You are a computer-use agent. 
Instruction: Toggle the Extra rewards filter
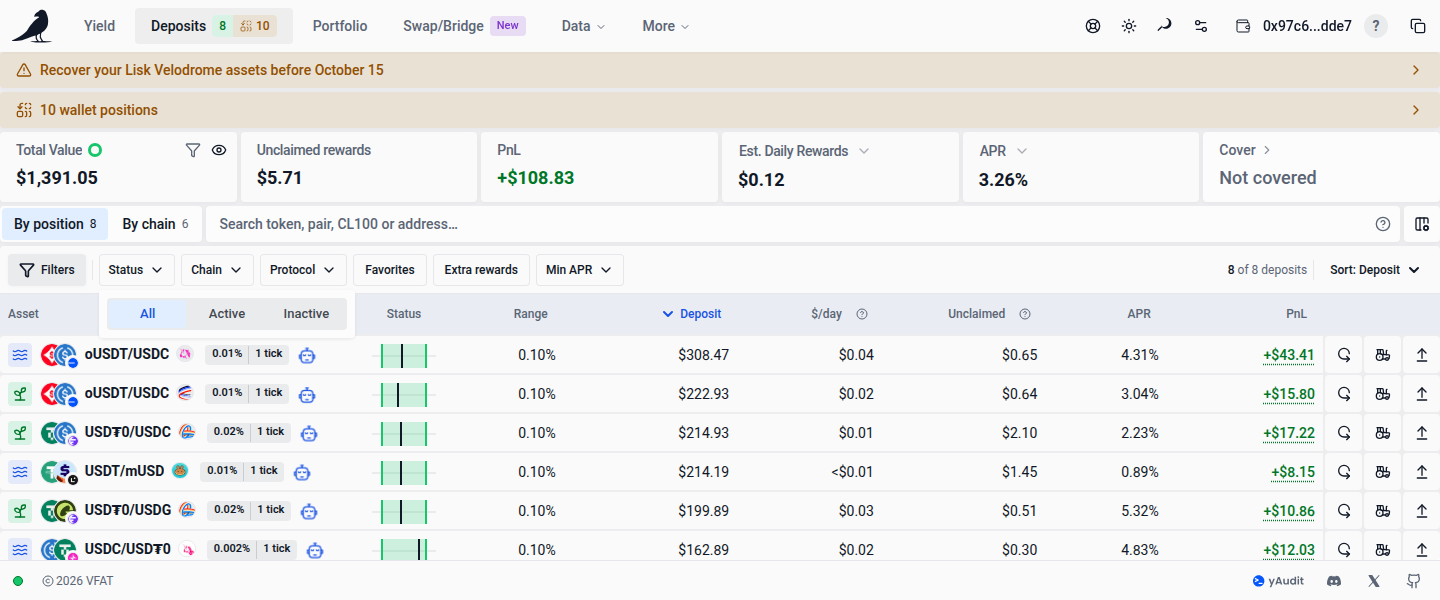click(481, 270)
